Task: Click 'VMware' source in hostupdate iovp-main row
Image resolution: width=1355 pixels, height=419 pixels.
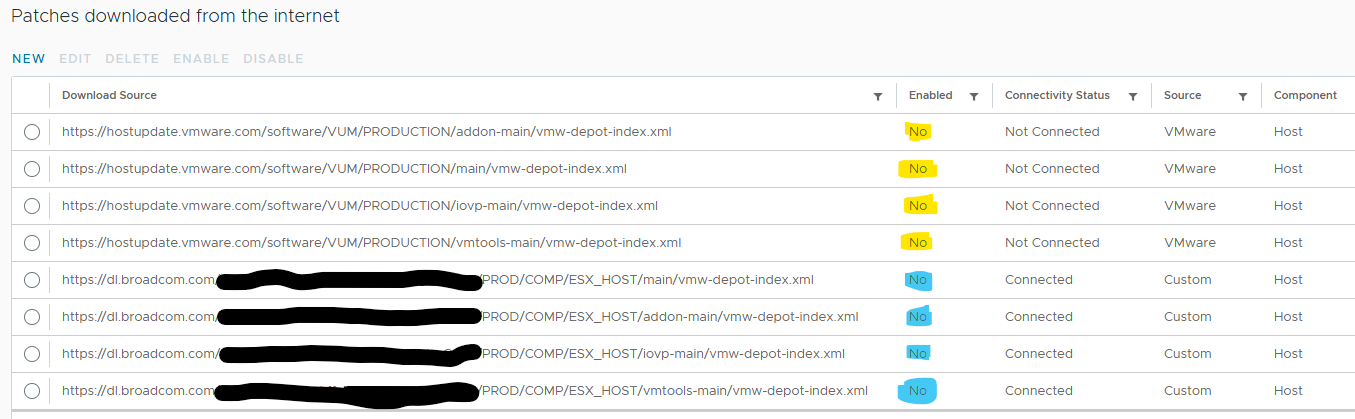Action: click(1190, 206)
